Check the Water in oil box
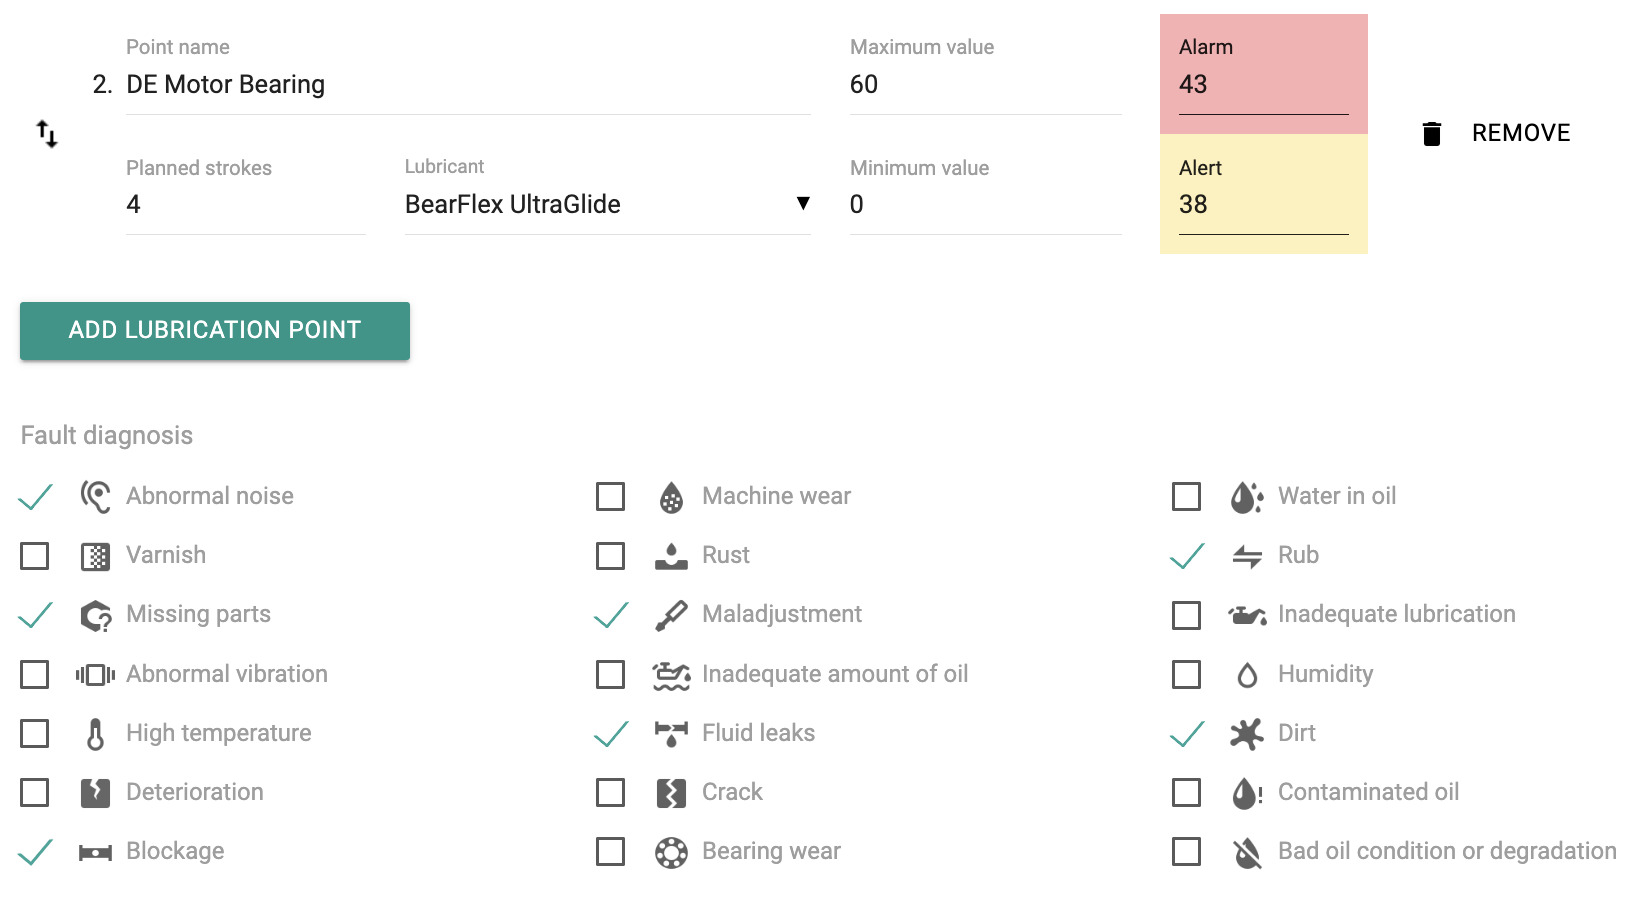The width and height of the screenshot is (1630, 912). point(1187,497)
